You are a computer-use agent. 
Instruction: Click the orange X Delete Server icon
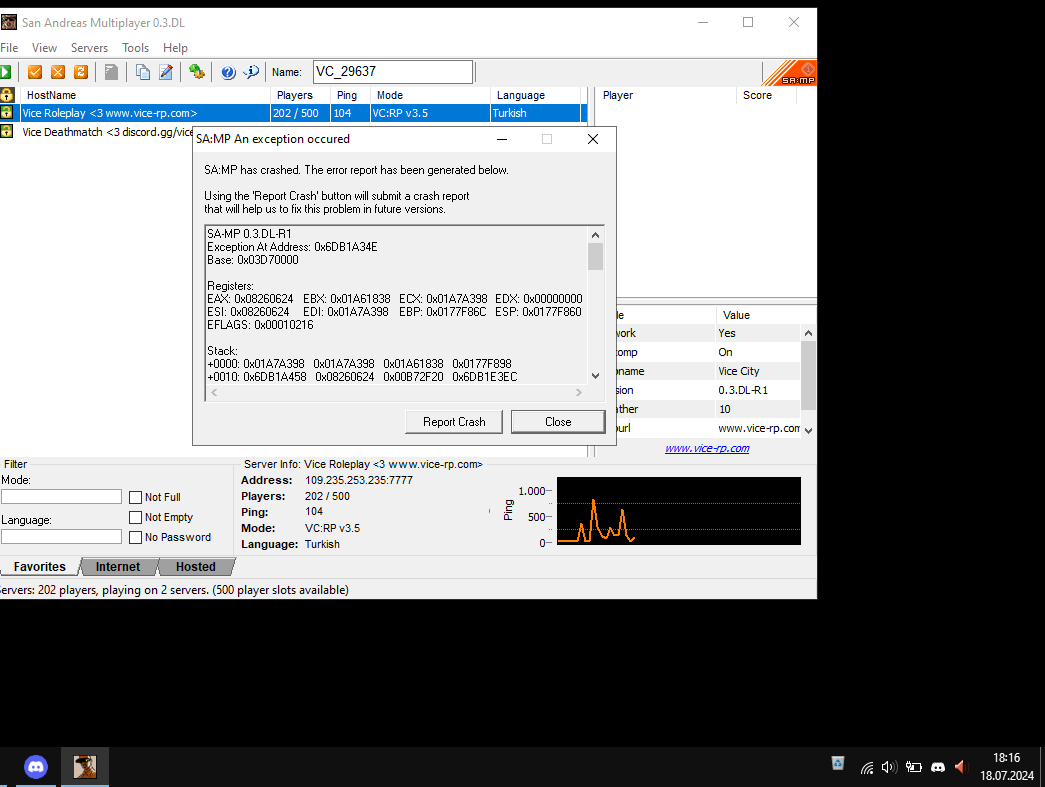click(x=58, y=72)
